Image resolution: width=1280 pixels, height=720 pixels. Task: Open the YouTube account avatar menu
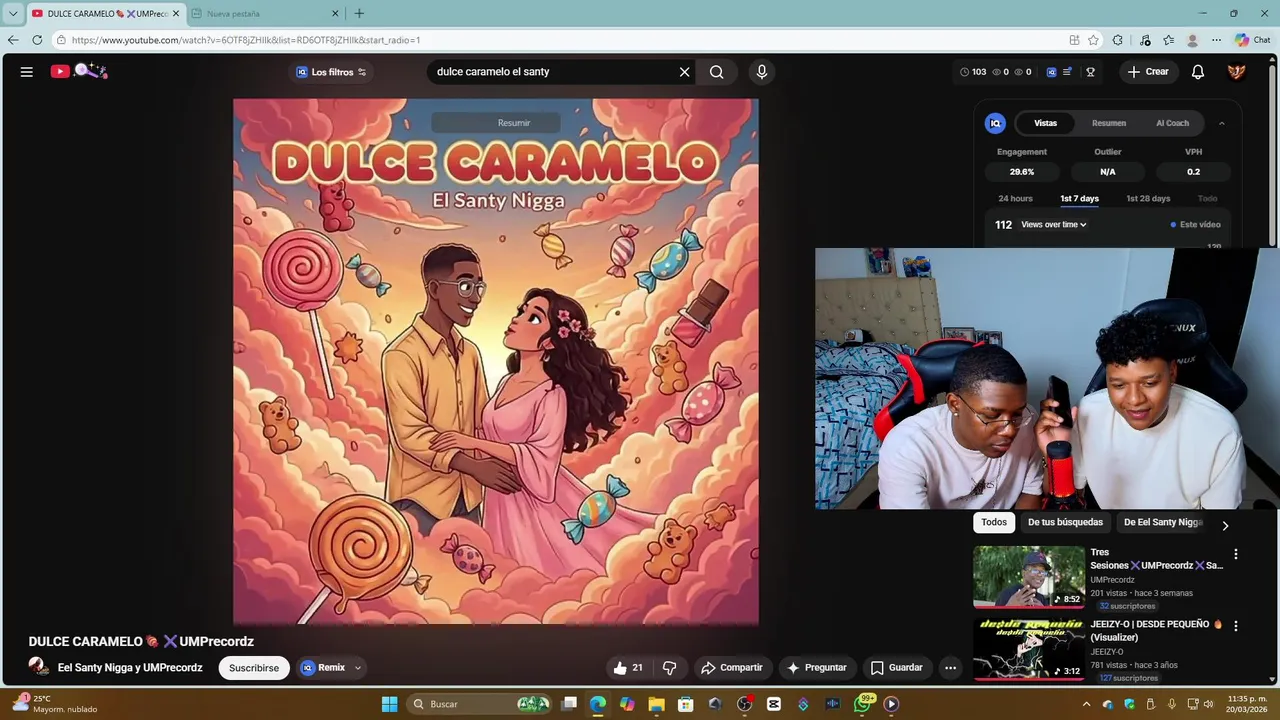(x=1237, y=72)
